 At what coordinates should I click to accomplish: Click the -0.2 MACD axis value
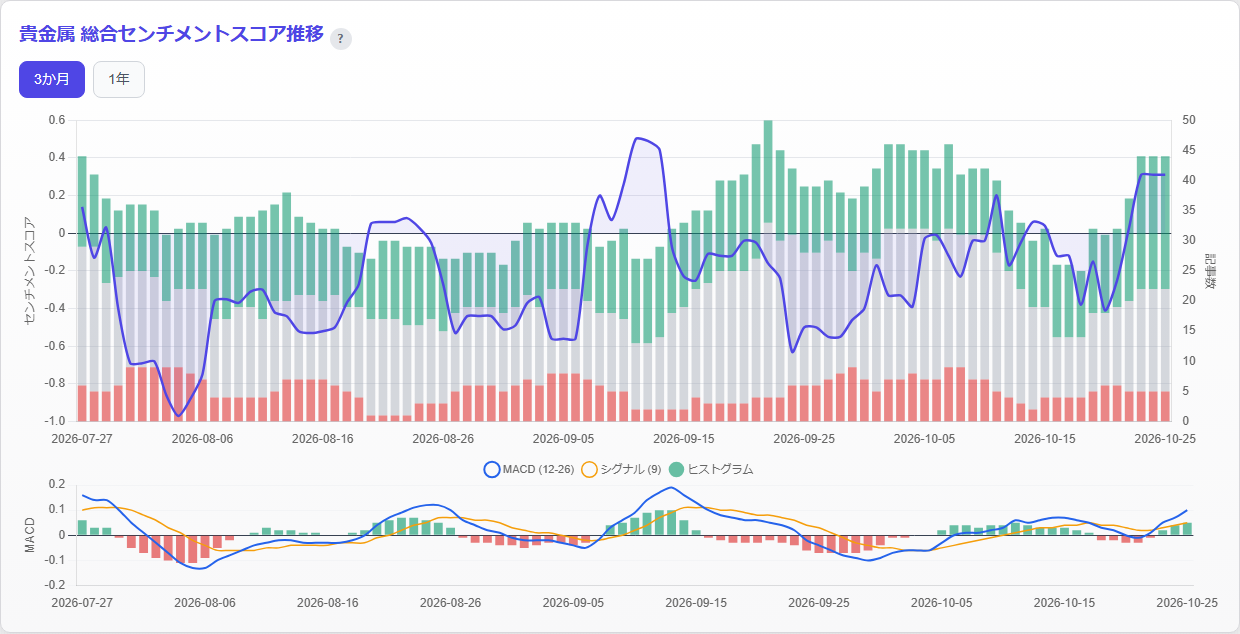56,585
